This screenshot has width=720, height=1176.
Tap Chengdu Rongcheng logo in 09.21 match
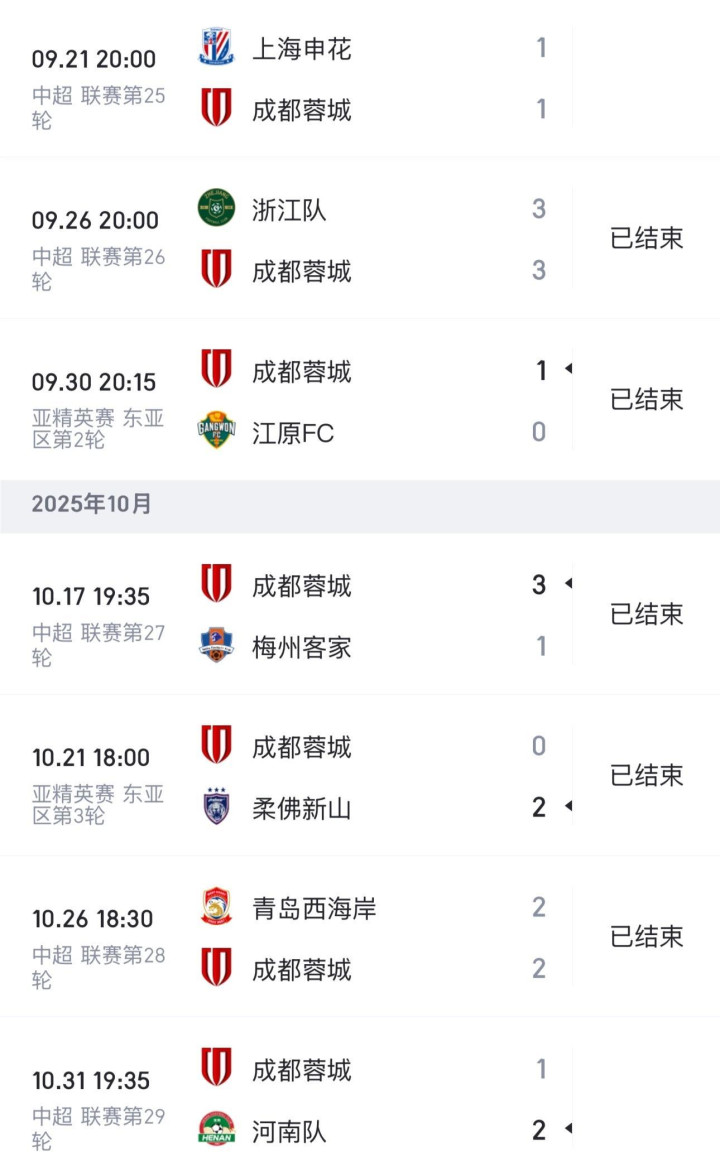click(216, 108)
